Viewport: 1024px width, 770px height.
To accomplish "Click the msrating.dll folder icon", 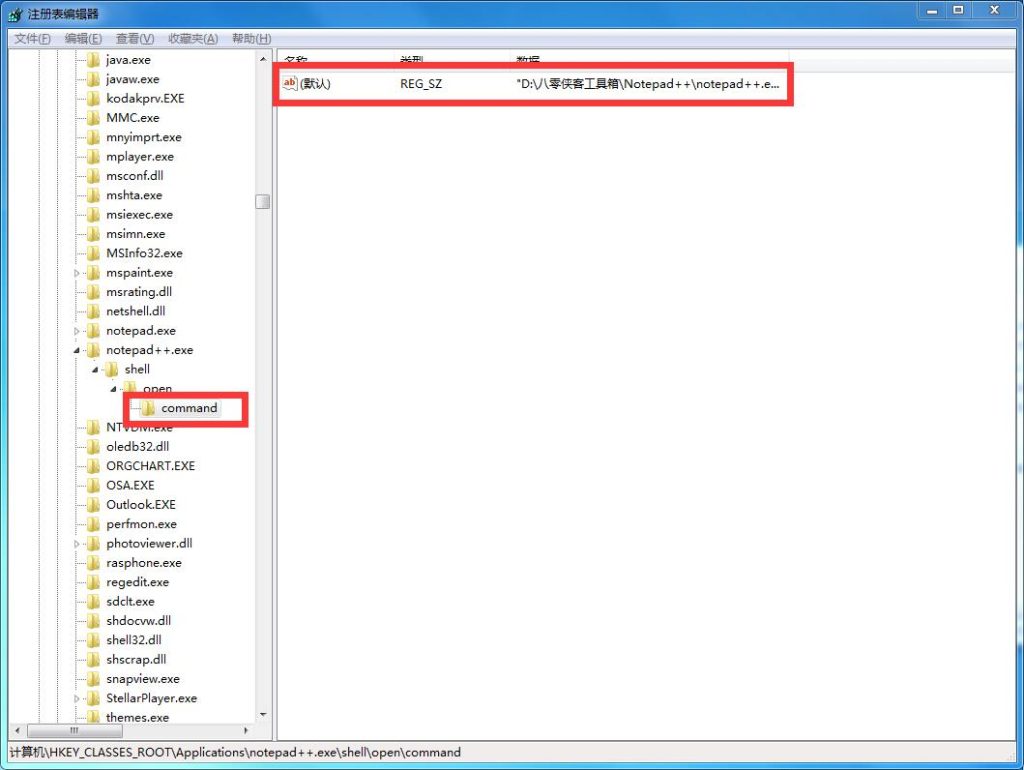I will pyautogui.click(x=93, y=292).
